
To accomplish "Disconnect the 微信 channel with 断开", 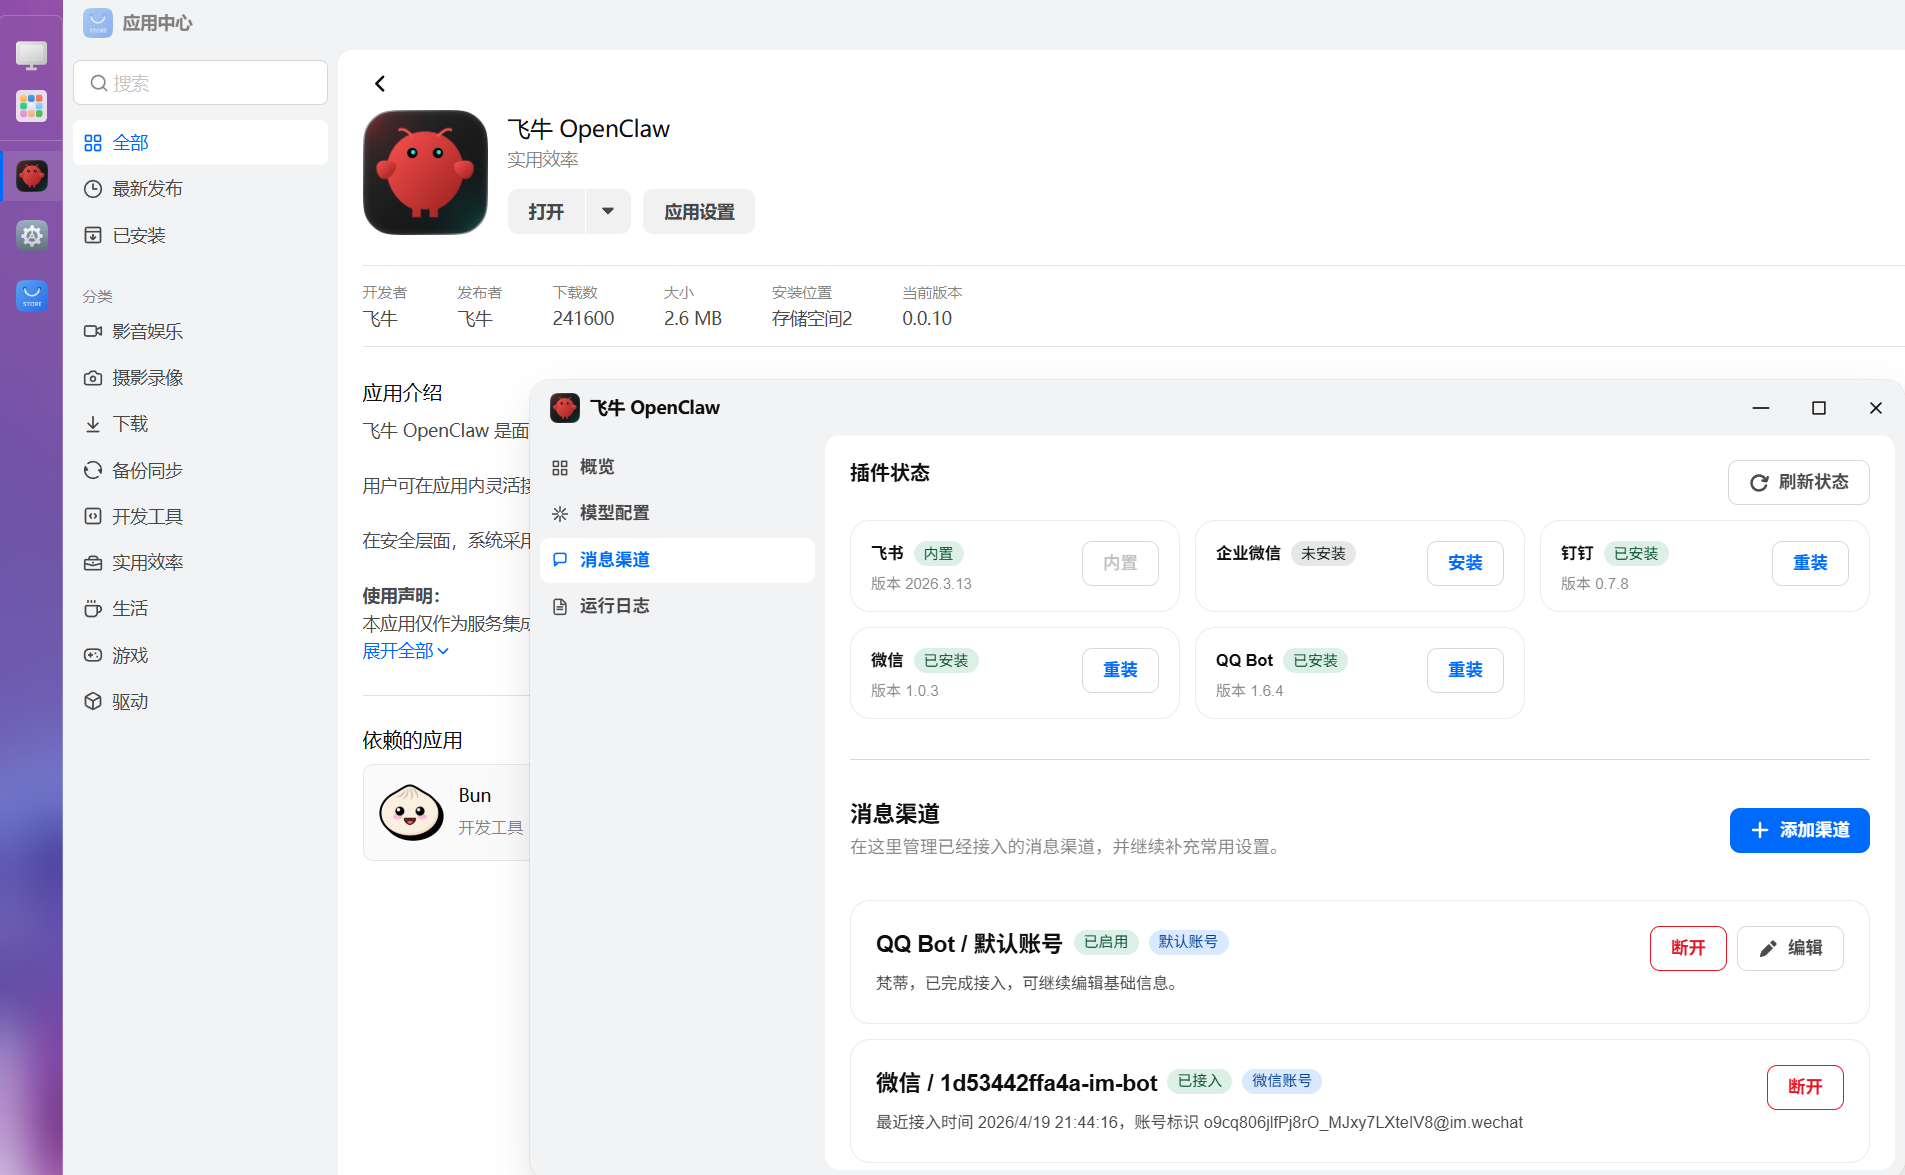I will [1804, 1087].
